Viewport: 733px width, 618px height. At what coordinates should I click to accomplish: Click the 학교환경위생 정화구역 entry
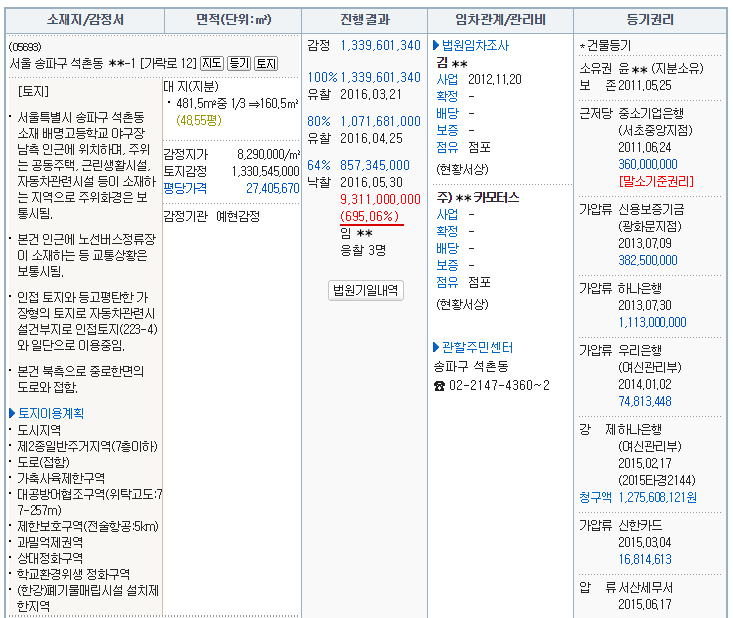point(73,574)
